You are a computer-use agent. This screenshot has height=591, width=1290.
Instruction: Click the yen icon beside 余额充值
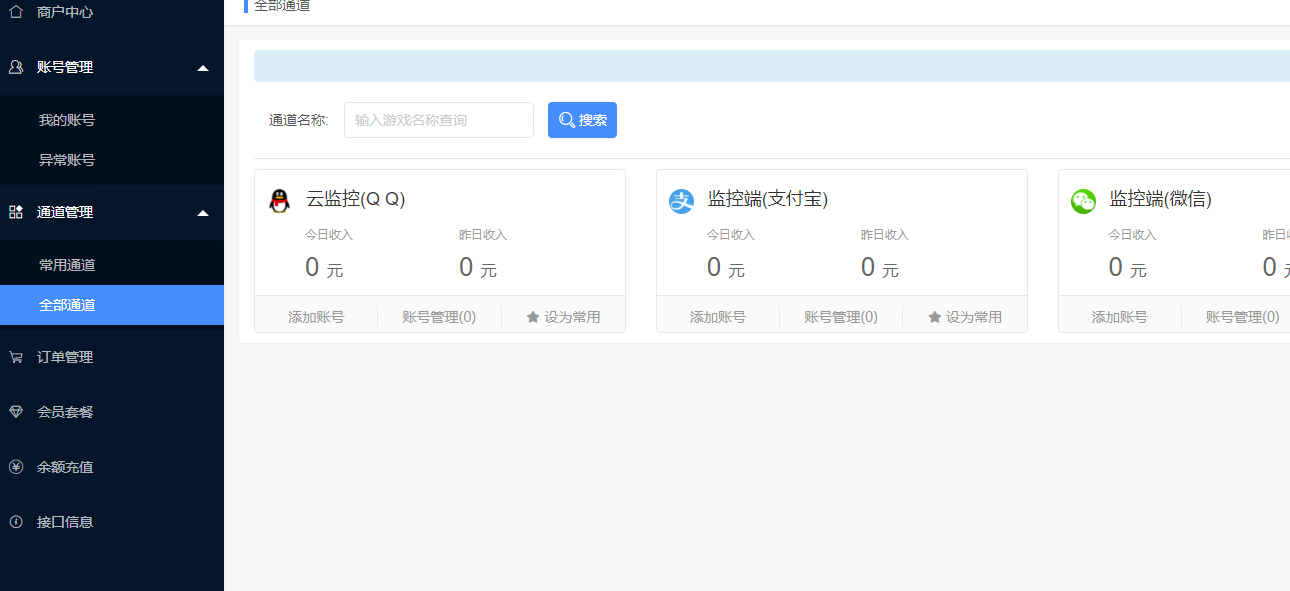[x=16, y=467]
